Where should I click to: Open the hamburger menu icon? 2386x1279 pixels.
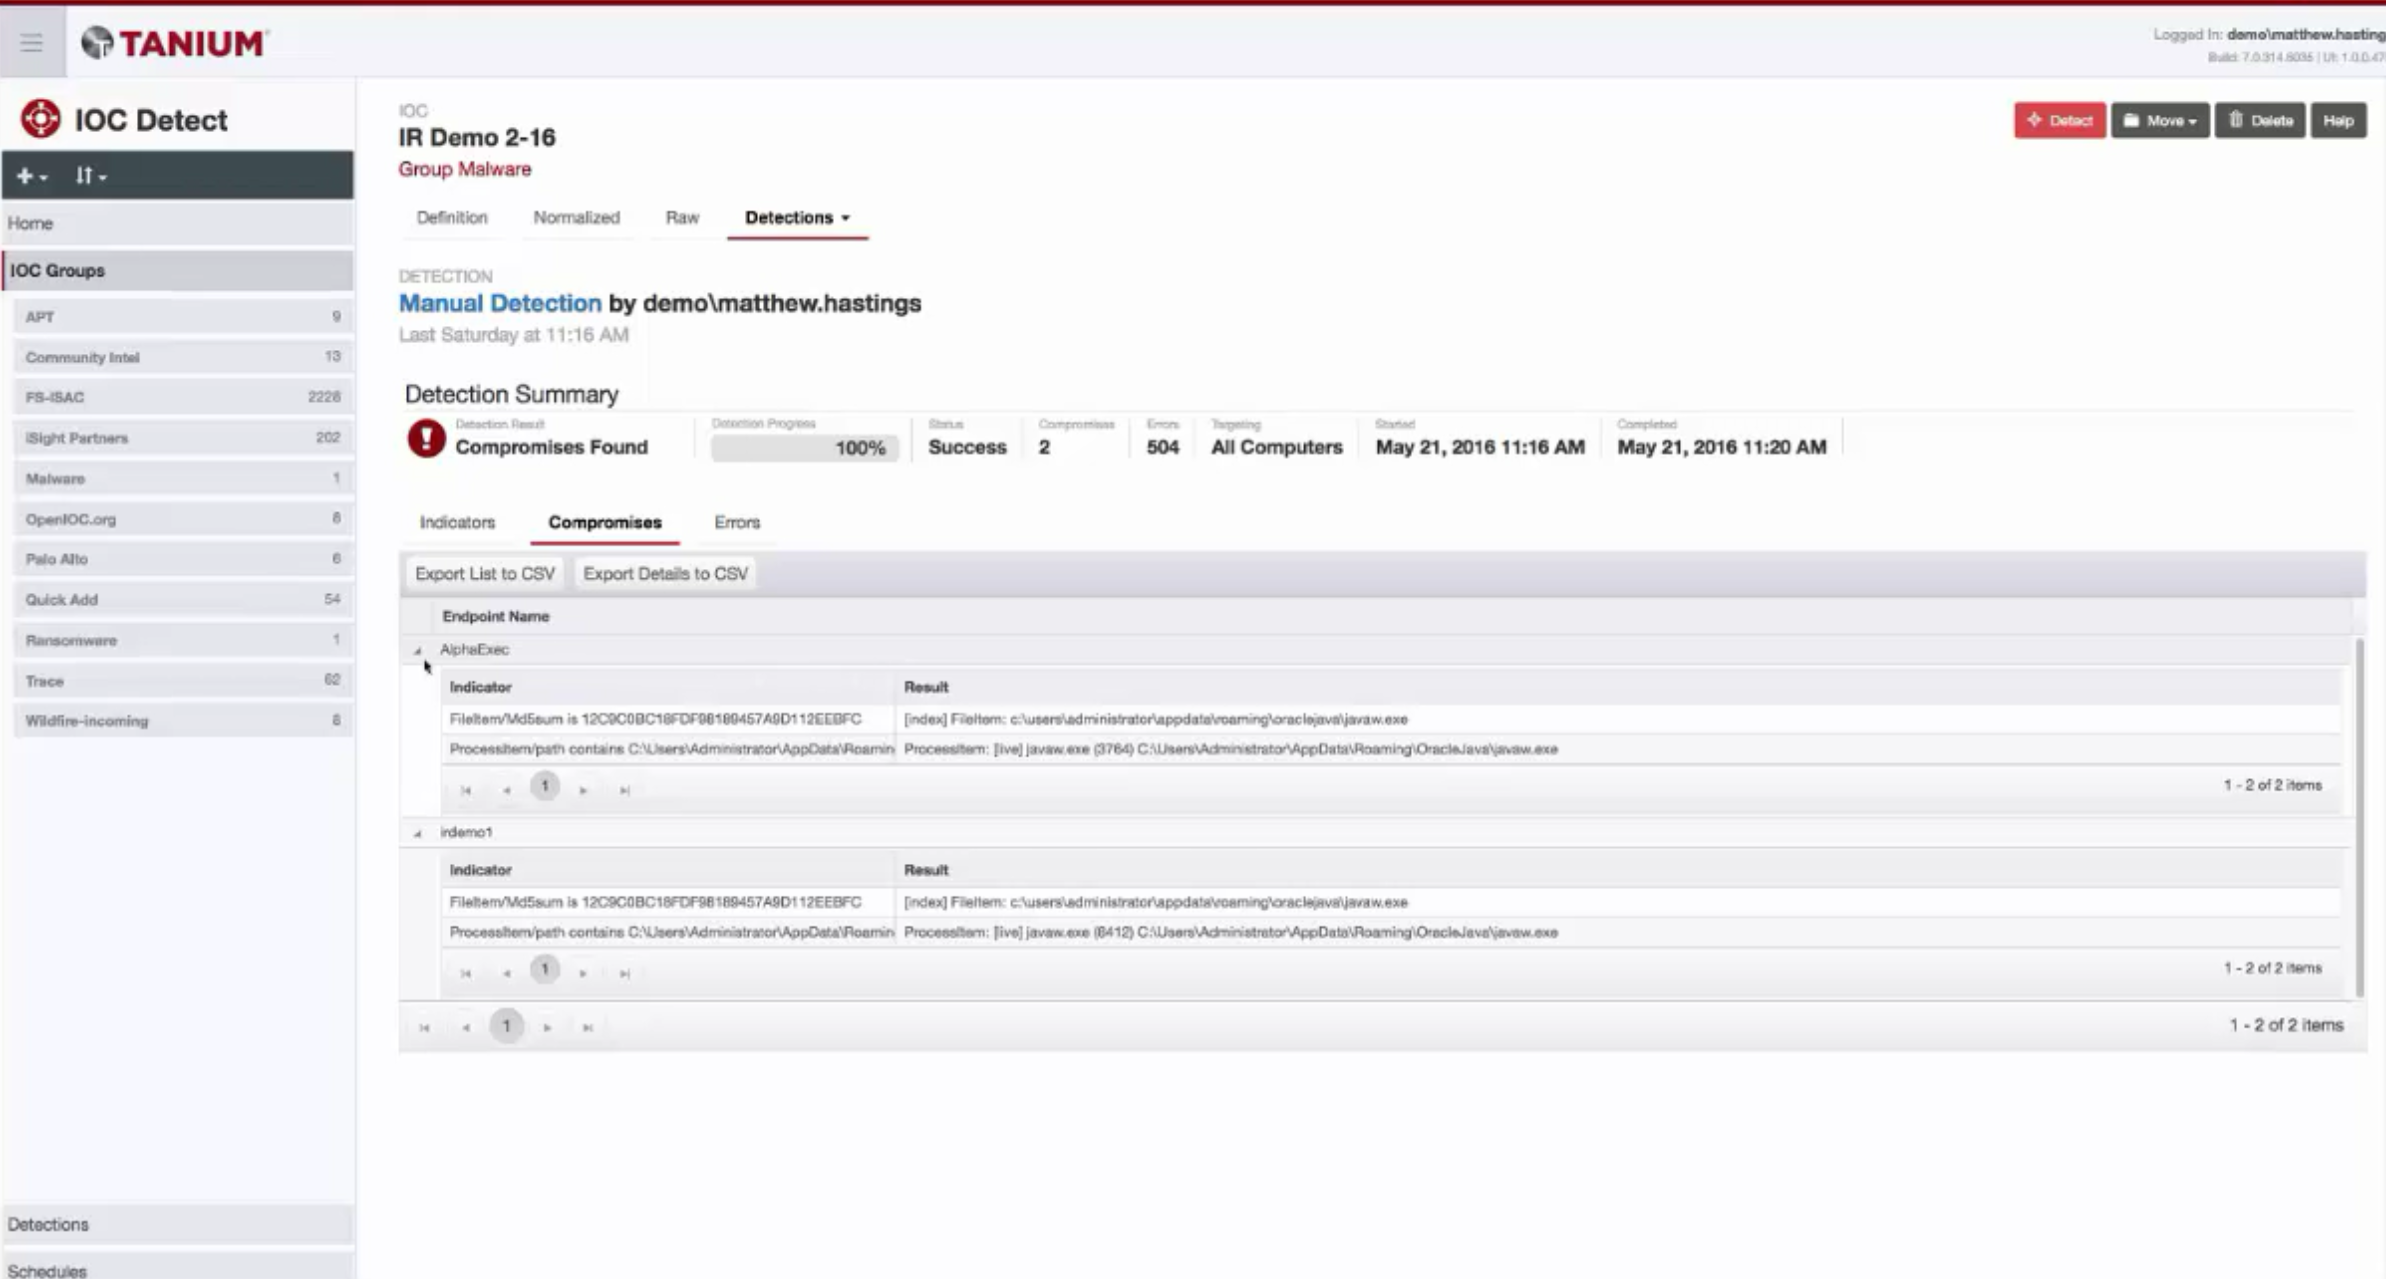[x=32, y=42]
